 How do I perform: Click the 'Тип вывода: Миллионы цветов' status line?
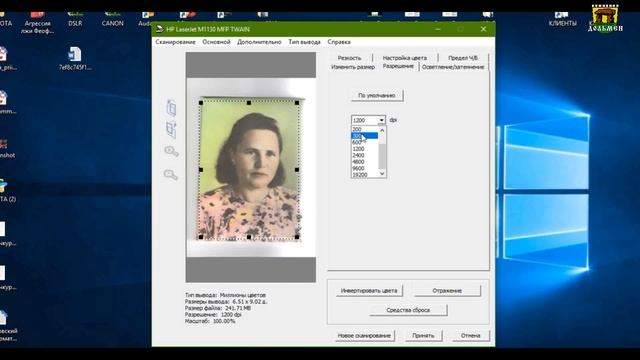click(x=225, y=295)
